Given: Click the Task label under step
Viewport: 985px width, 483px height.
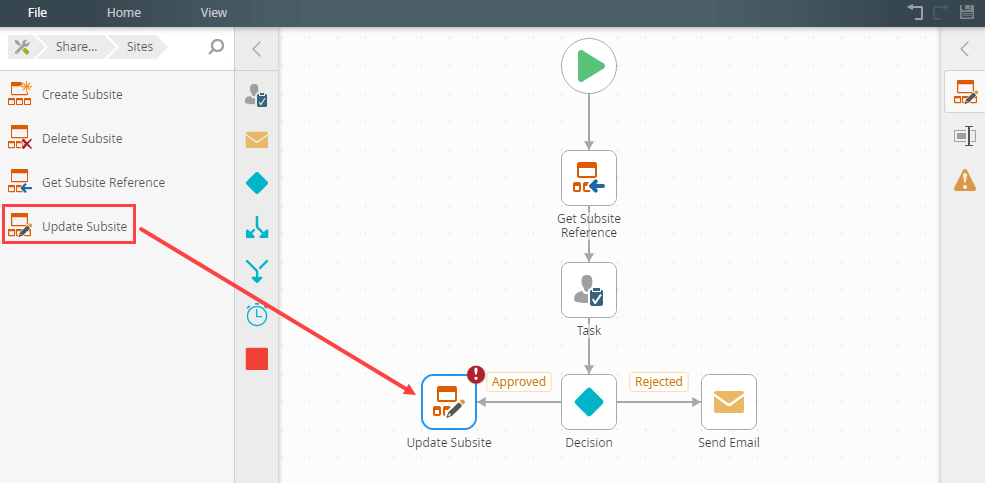Looking at the screenshot, I should tap(589, 330).
